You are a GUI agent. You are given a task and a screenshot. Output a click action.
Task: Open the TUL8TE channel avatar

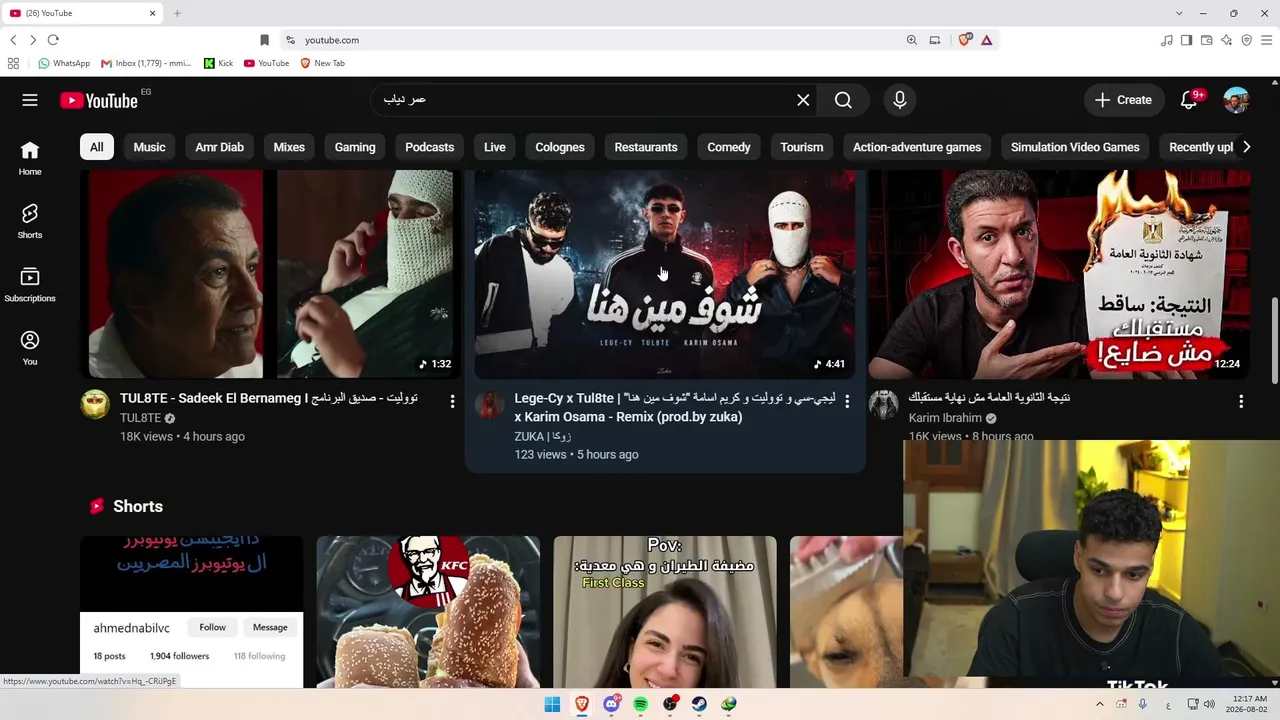[95, 404]
